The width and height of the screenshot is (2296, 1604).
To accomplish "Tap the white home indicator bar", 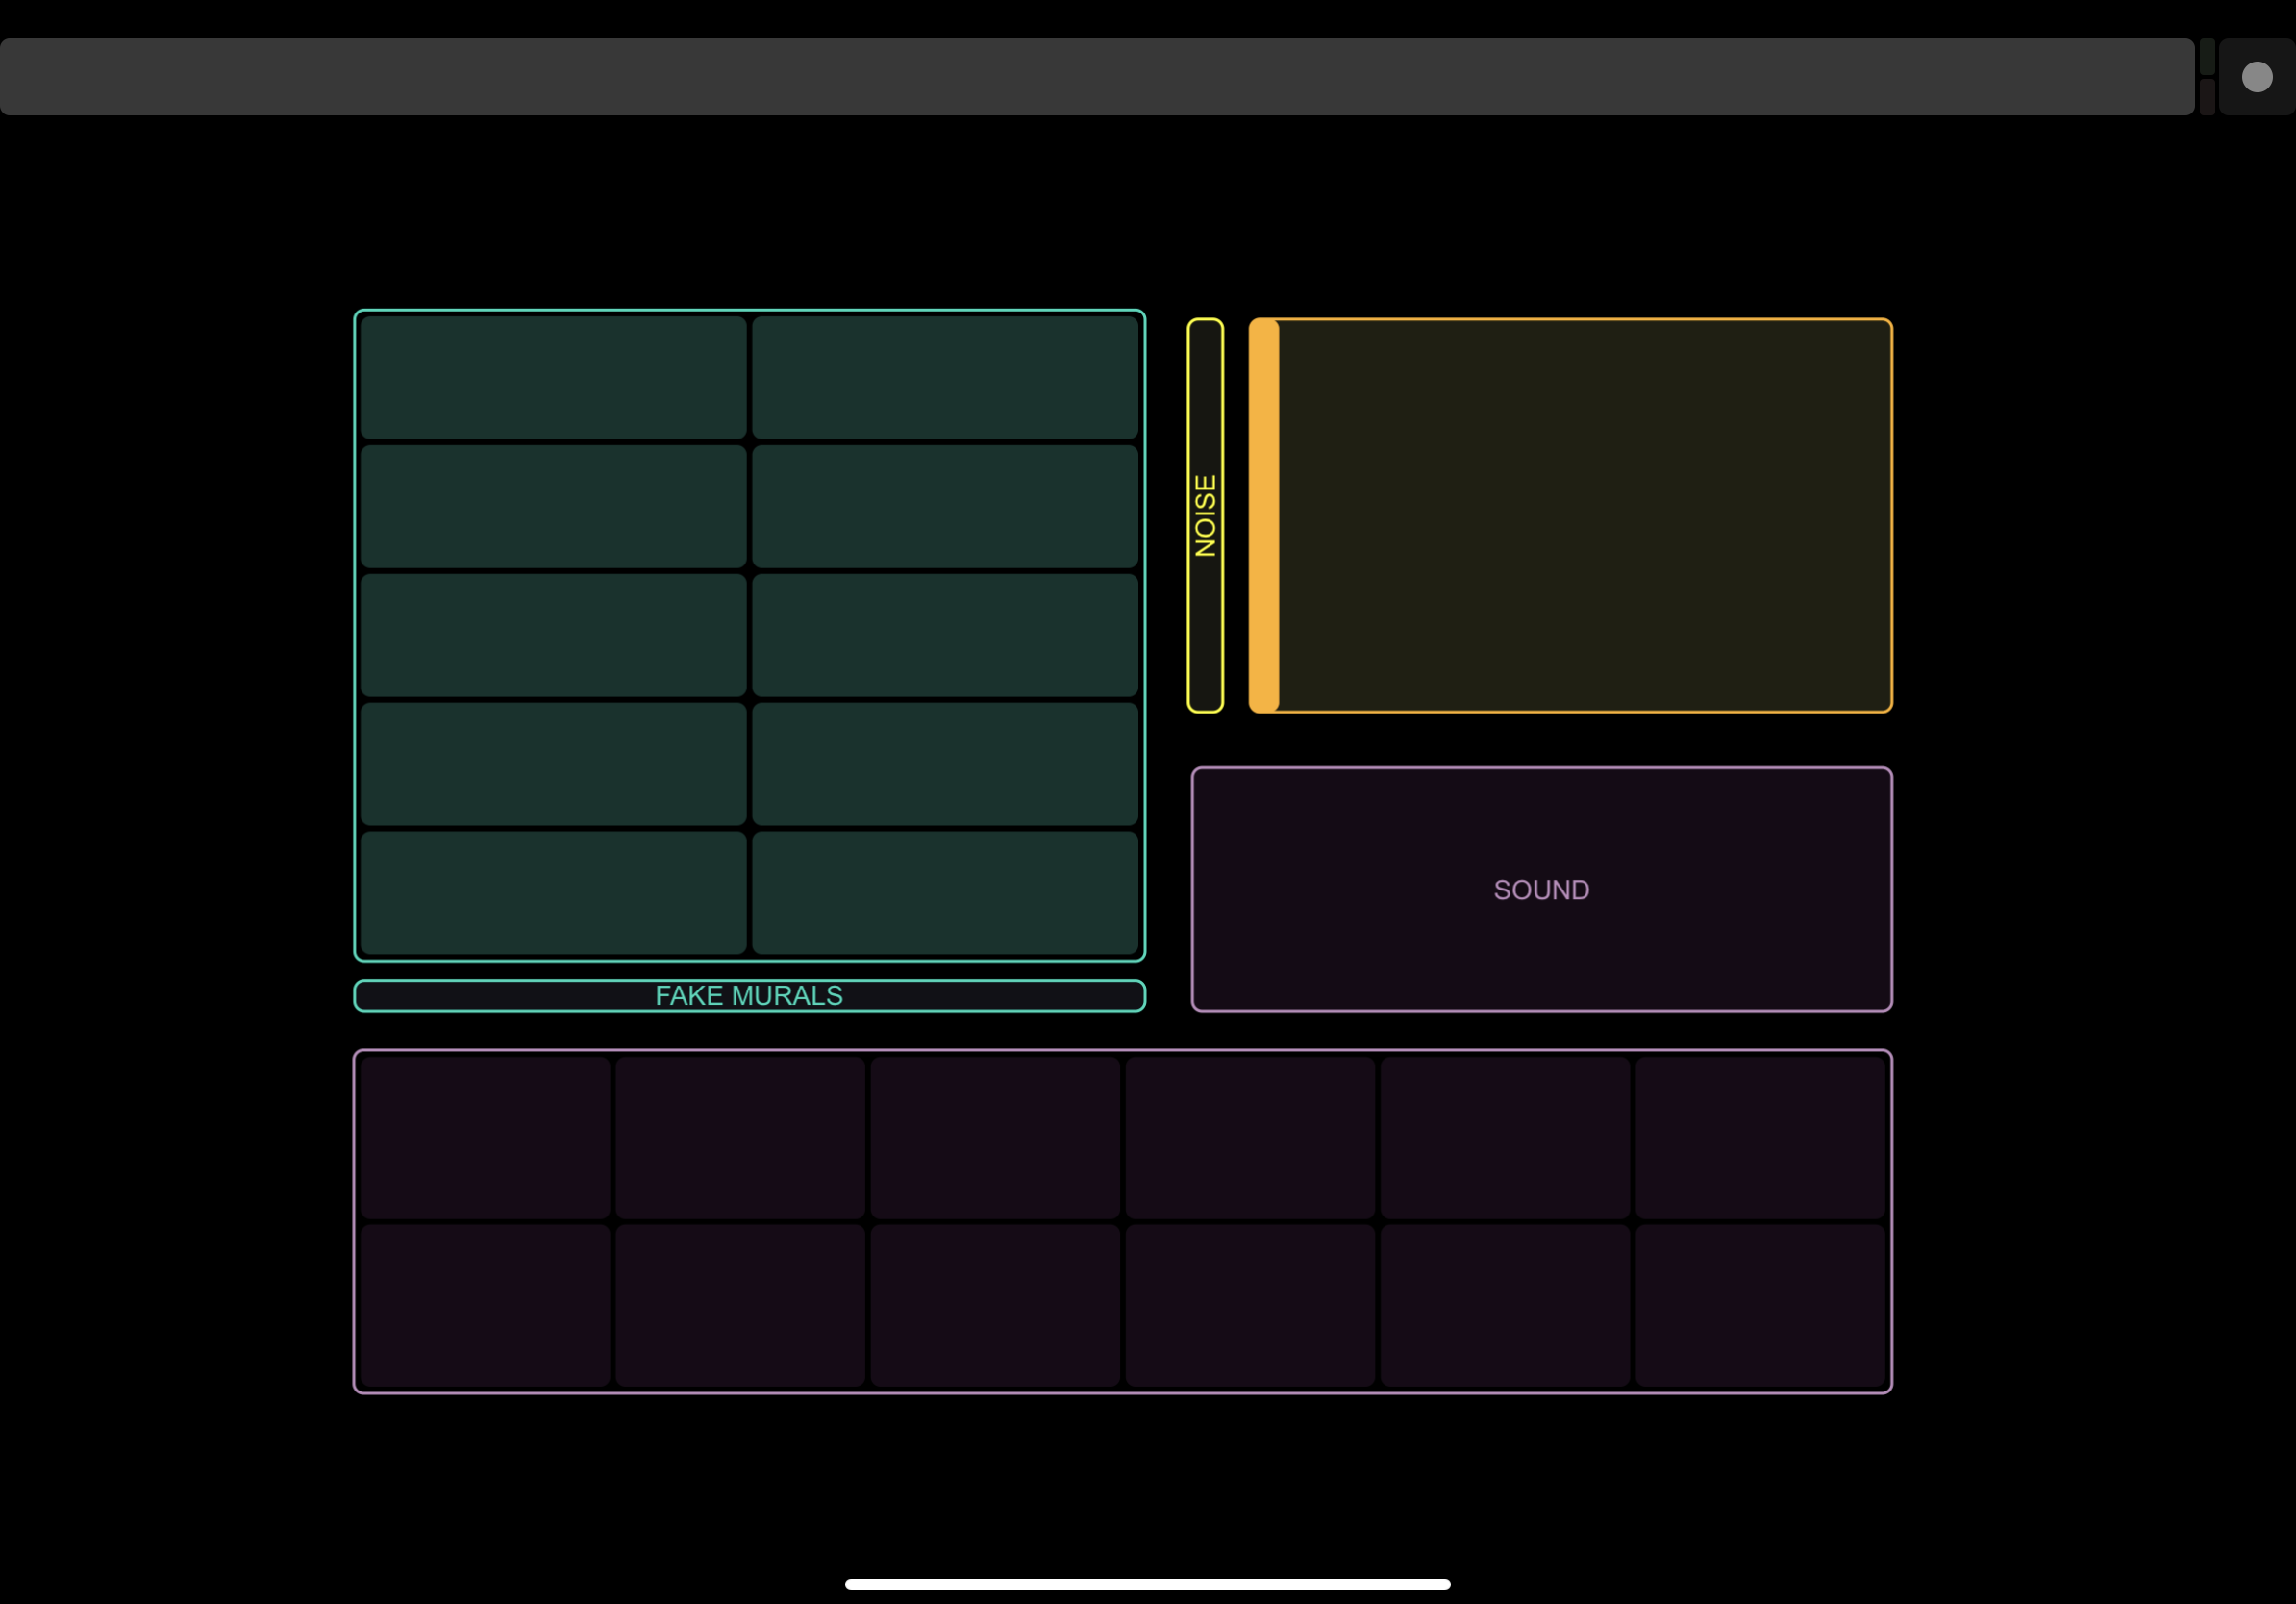I will [1148, 1584].
